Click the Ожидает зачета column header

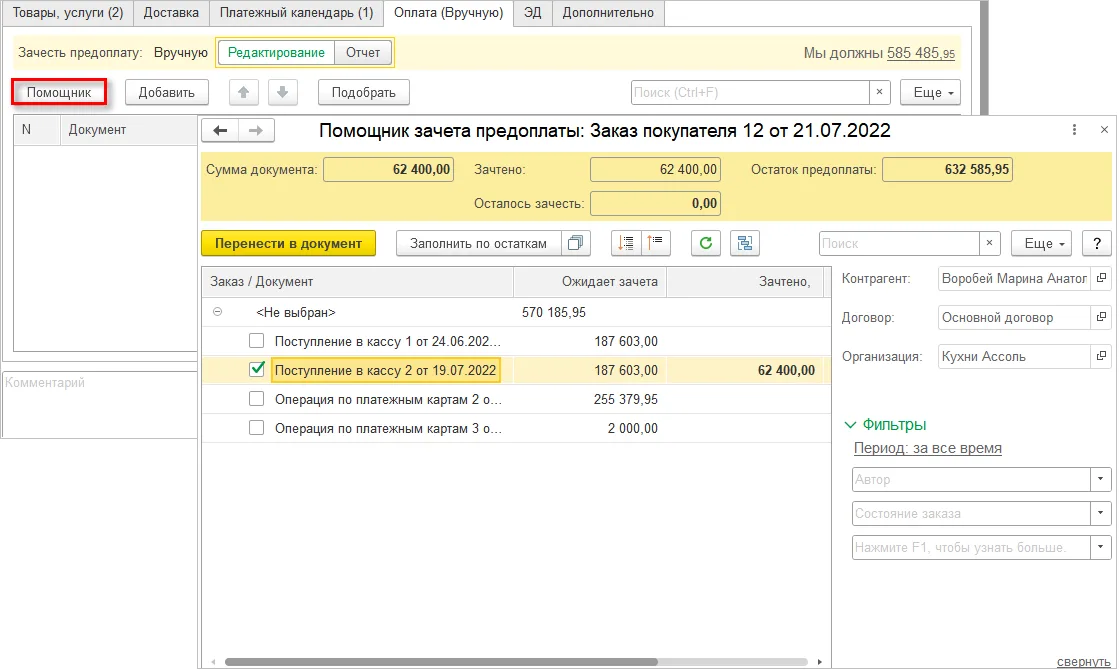pyautogui.click(x=590, y=282)
